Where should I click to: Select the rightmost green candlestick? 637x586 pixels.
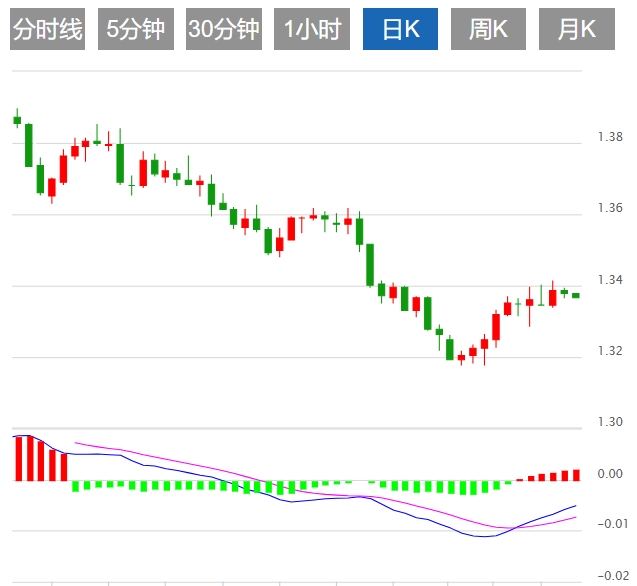[576, 295]
